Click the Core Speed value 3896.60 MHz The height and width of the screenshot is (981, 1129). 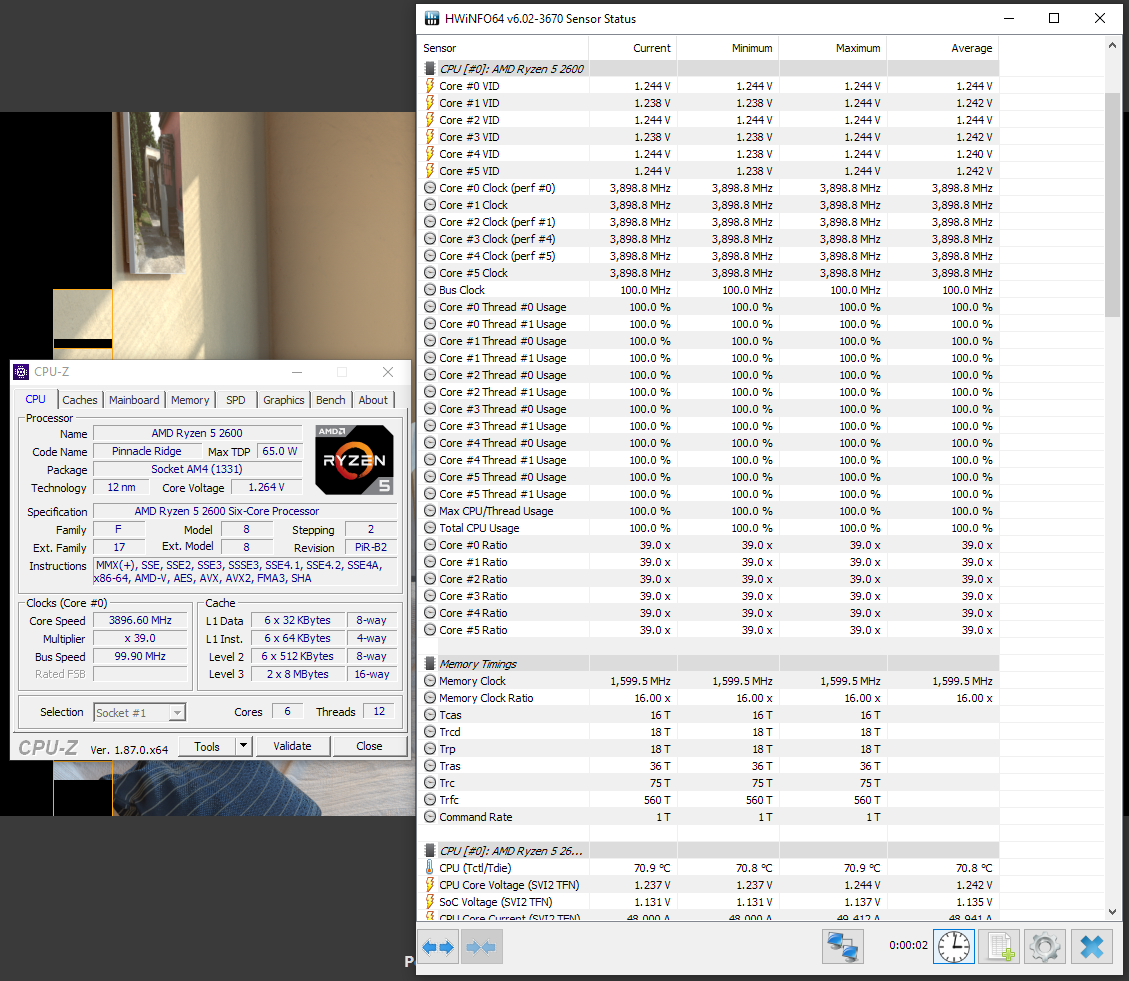[140, 620]
